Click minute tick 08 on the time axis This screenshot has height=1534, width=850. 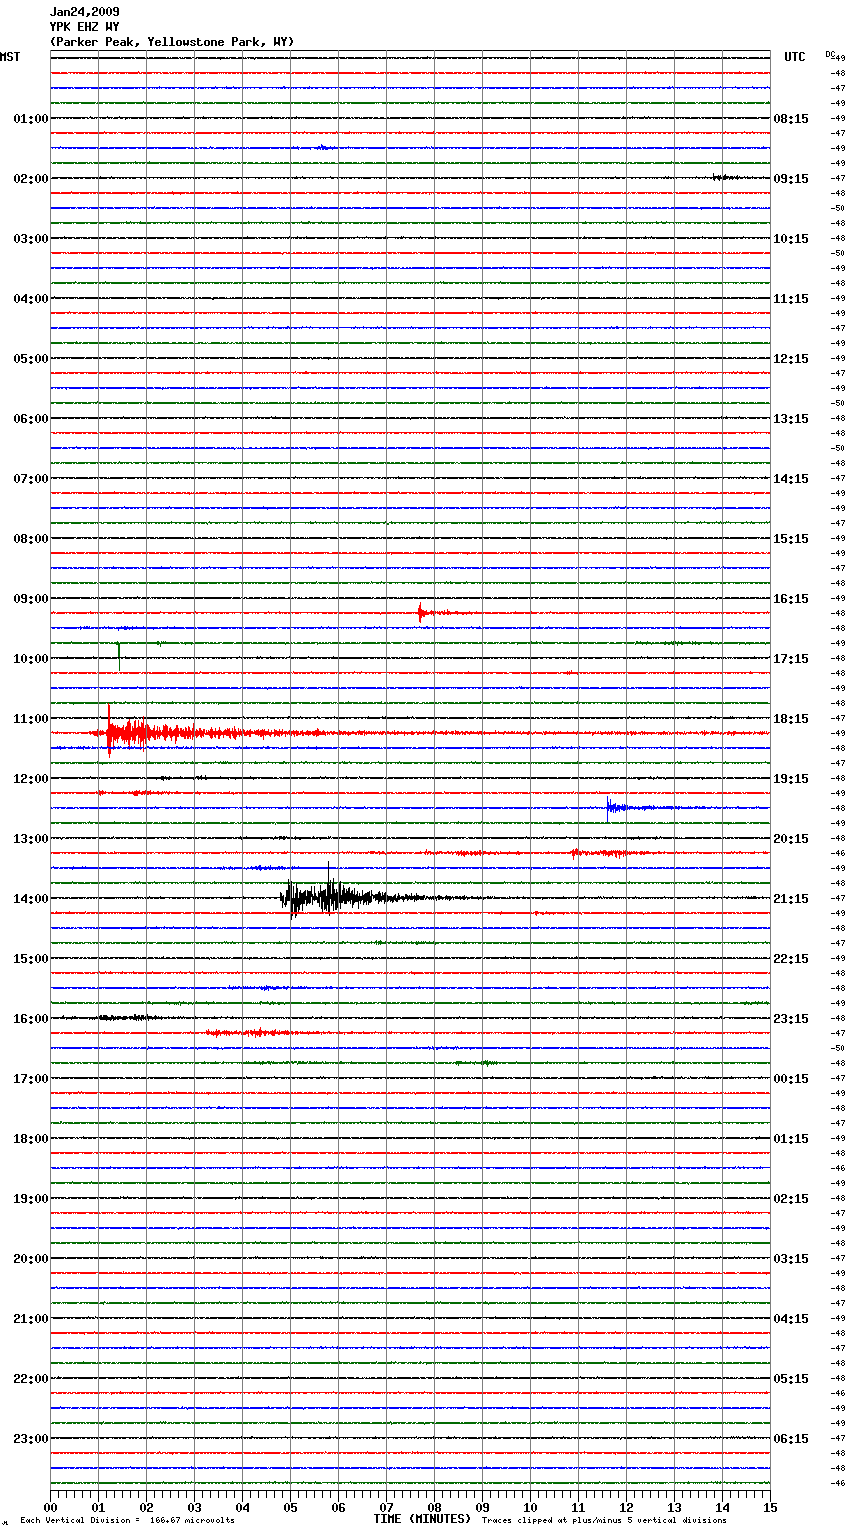point(434,1507)
